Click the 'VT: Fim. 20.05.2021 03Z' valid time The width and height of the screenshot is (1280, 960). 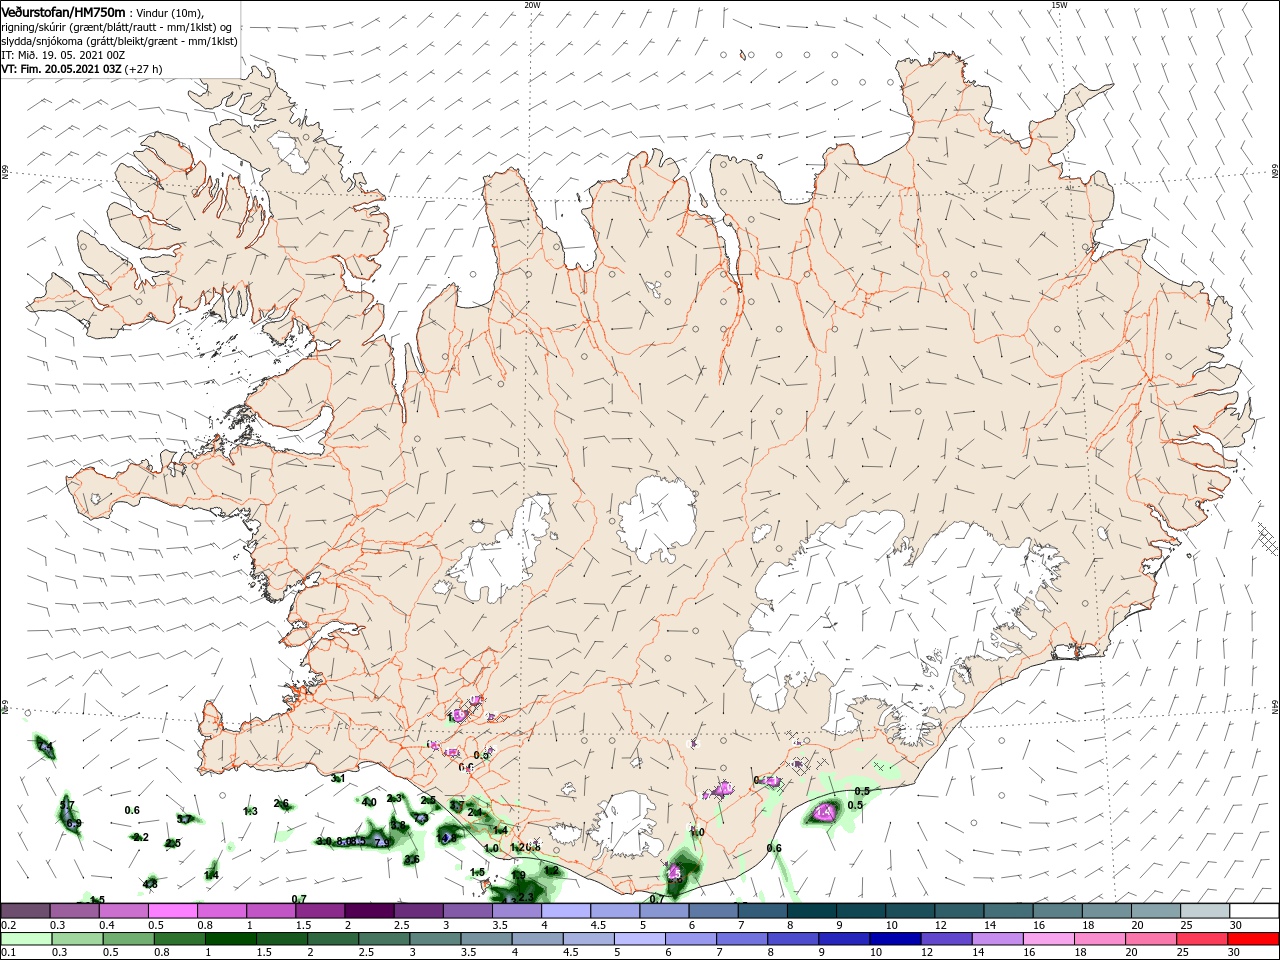pos(61,69)
